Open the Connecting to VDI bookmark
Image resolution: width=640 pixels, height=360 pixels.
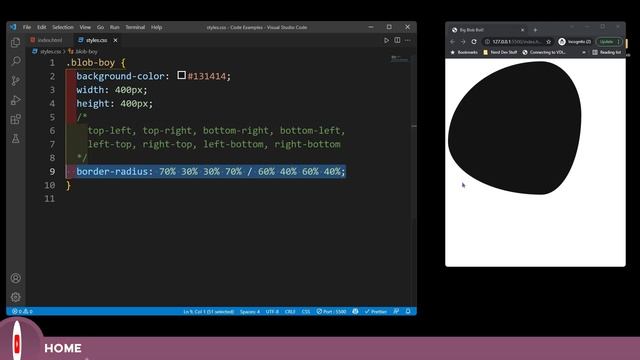click(x=544, y=52)
